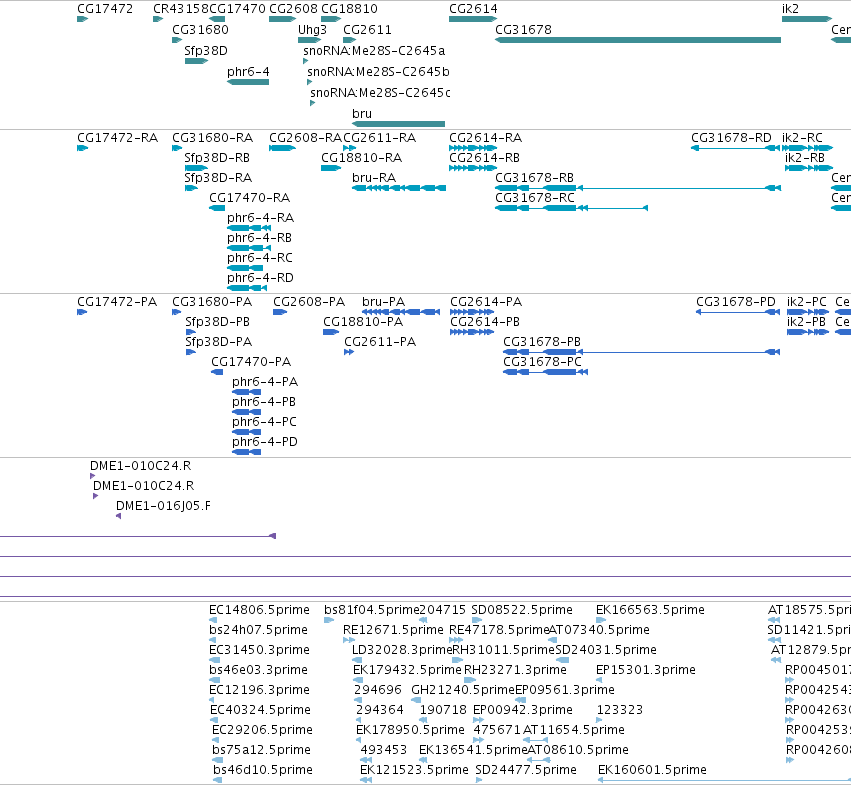Viewport: 851px width, 785px height.
Task: Click the bru gene bar glyph
Action: [398, 124]
